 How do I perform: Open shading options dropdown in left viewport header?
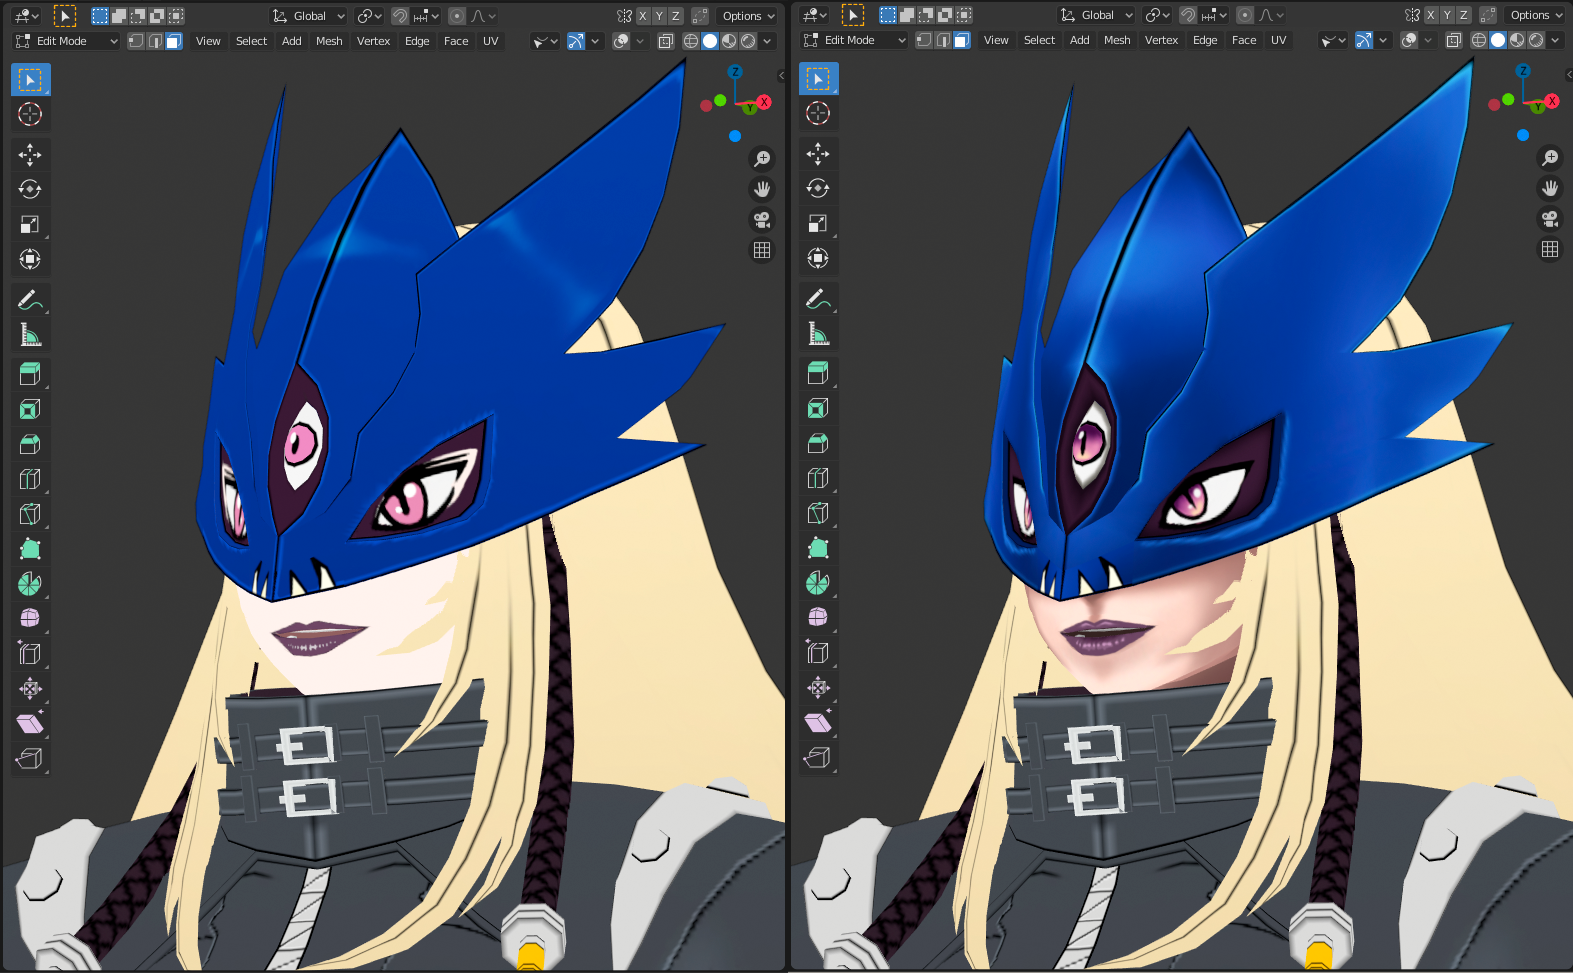point(767,41)
